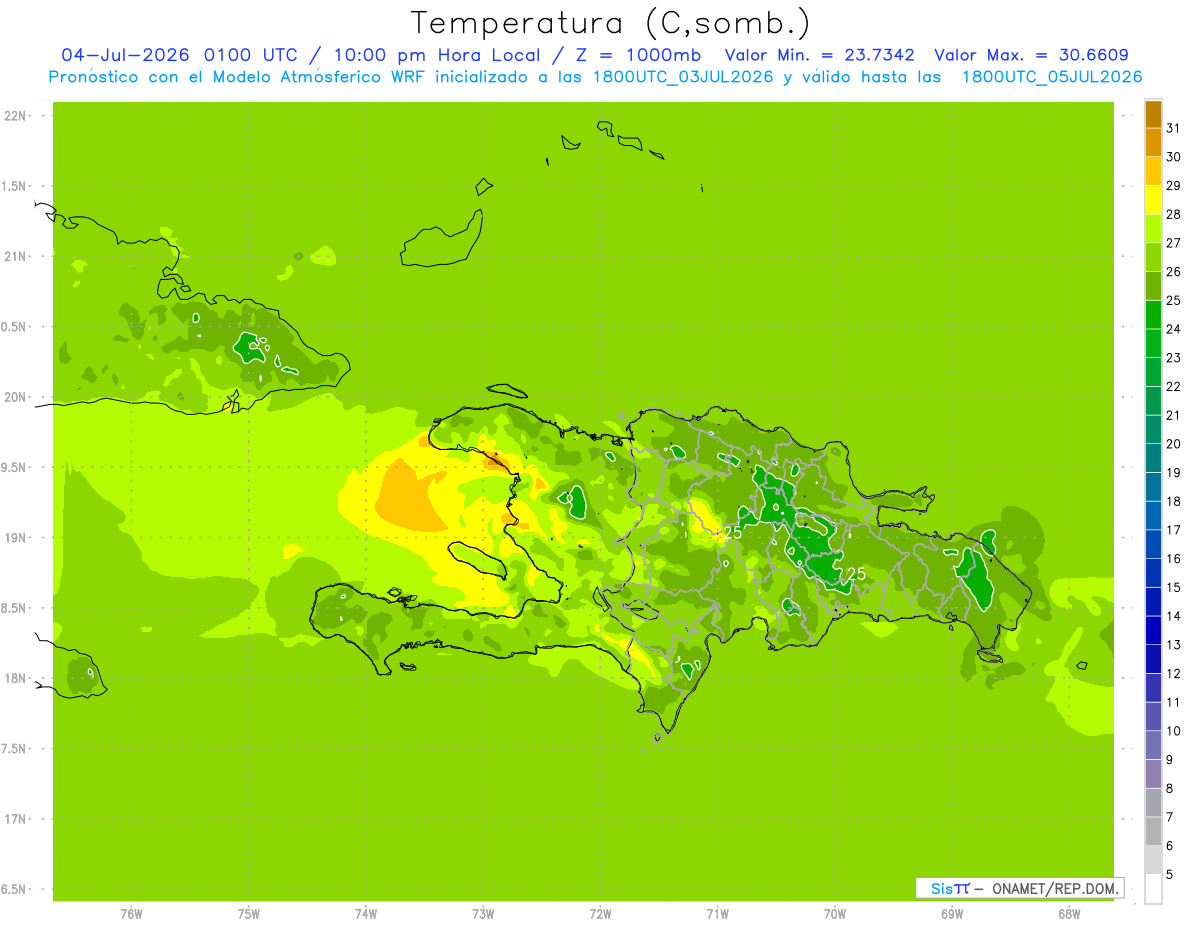The width and height of the screenshot is (1200, 927).
Task: Click the legend value "20"
Action: click(1174, 444)
